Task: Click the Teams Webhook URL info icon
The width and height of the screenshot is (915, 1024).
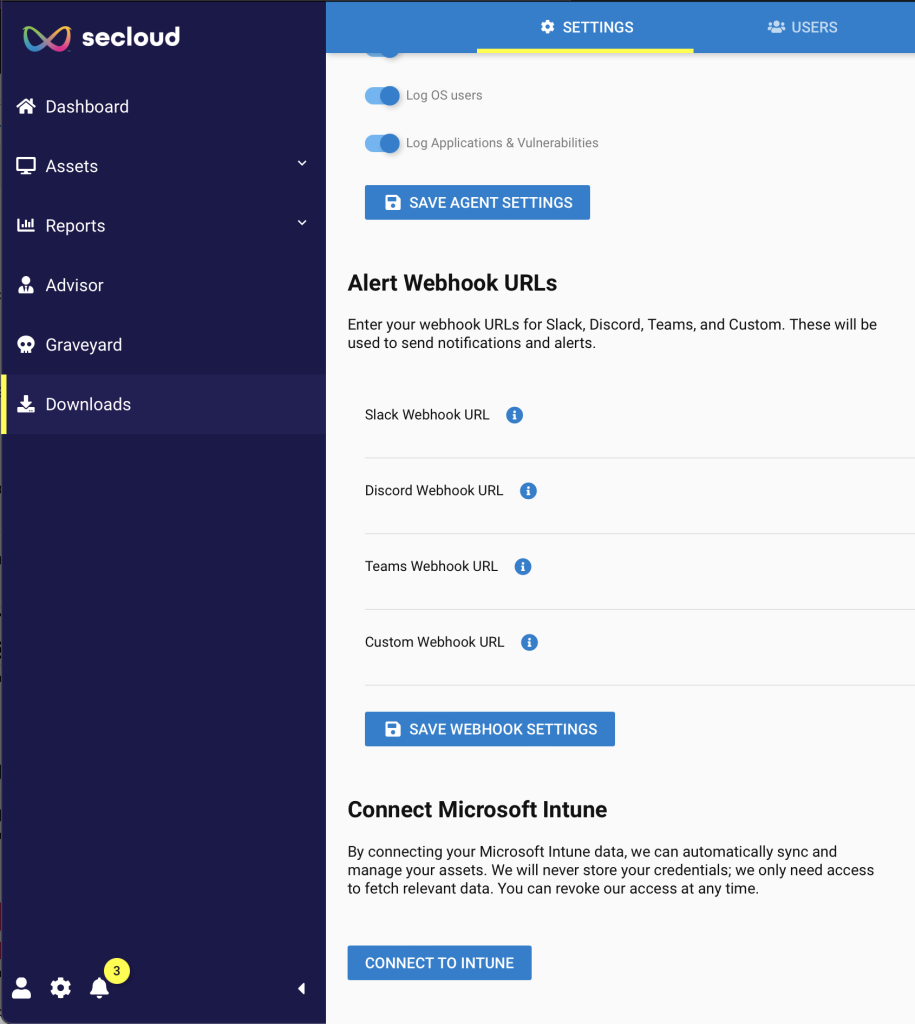Action: click(523, 566)
